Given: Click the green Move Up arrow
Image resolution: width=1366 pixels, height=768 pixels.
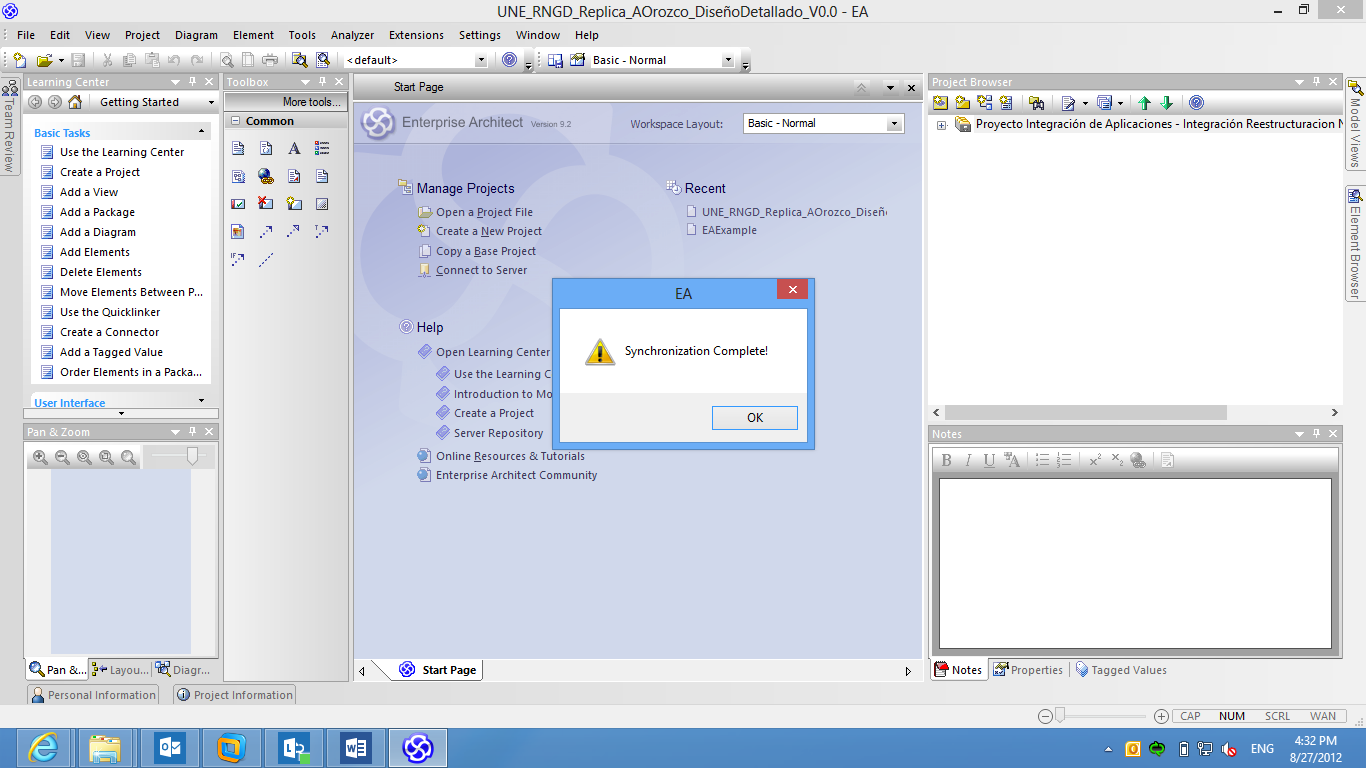Looking at the screenshot, I should (x=1144, y=102).
